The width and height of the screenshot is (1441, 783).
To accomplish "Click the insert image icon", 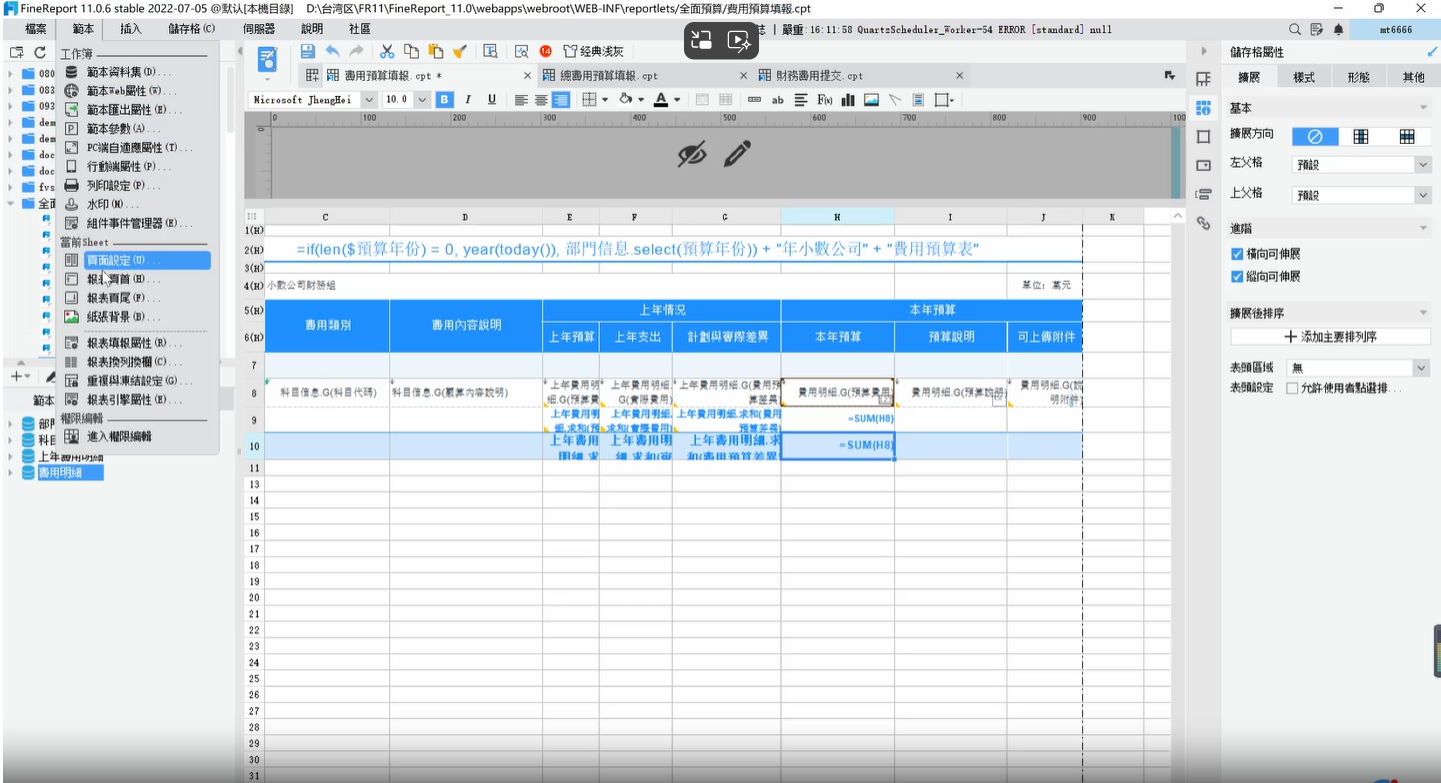I will pyautogui.click(x=871, y=100).
